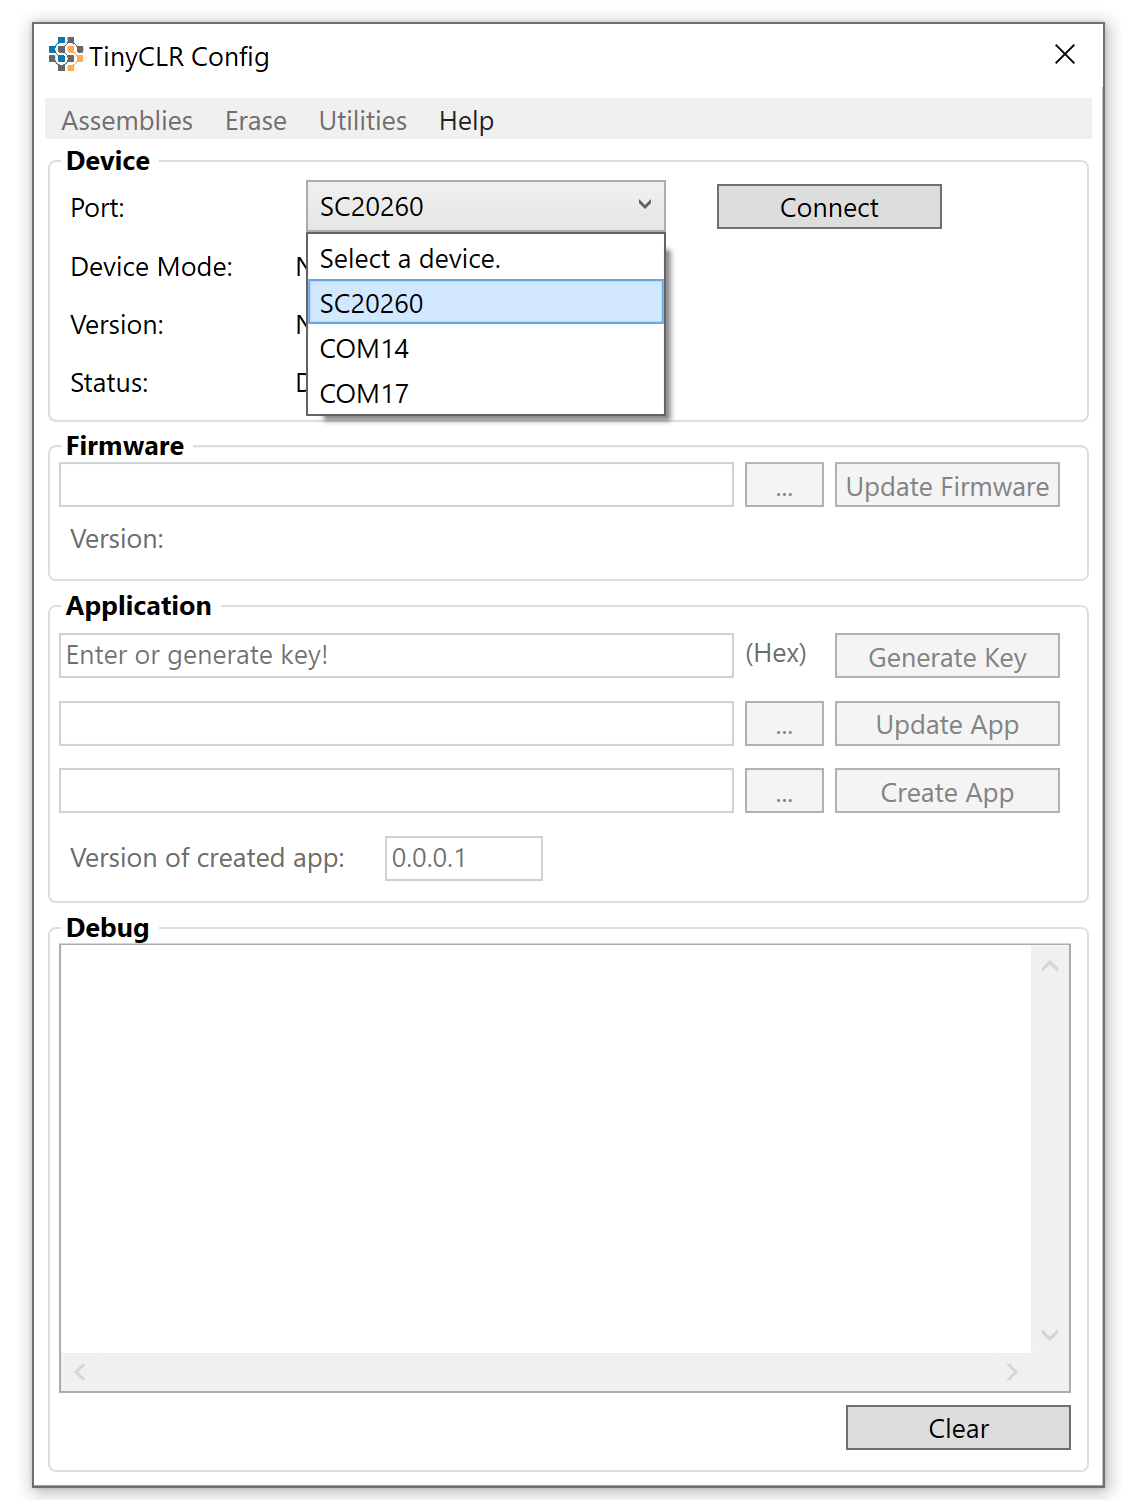Open the Utilities menu

click(x=362, y=120)
